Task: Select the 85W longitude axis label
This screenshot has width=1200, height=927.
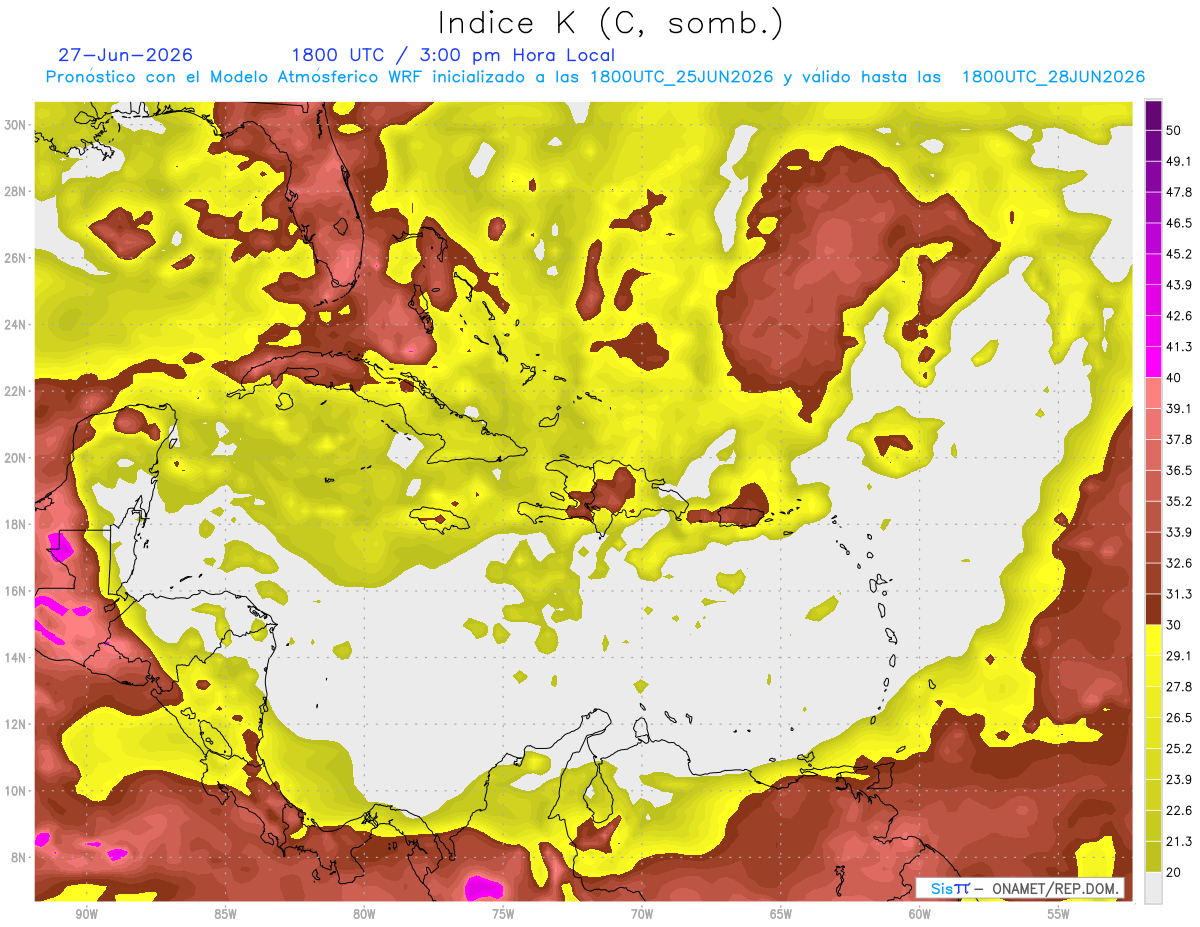Action: [x=225, y=915]
